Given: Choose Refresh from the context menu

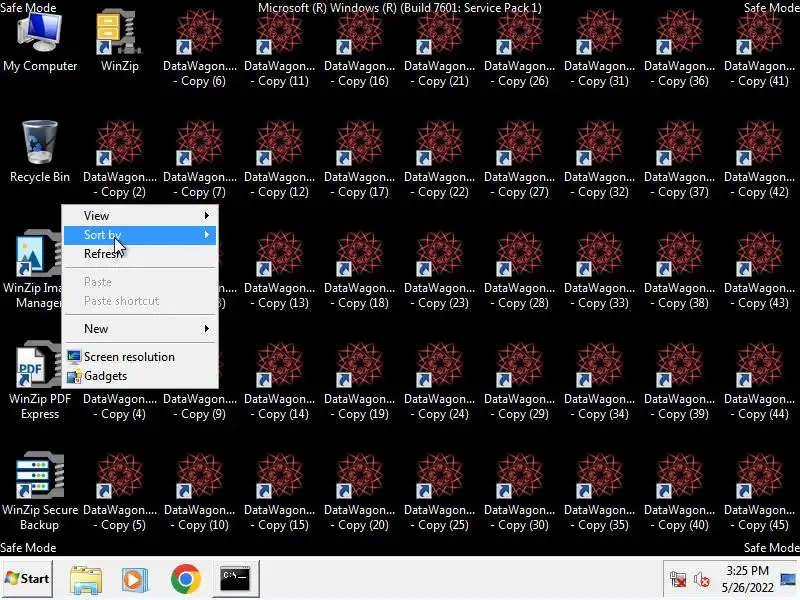Looking at the screenshot, I should [x=140, y=254].
